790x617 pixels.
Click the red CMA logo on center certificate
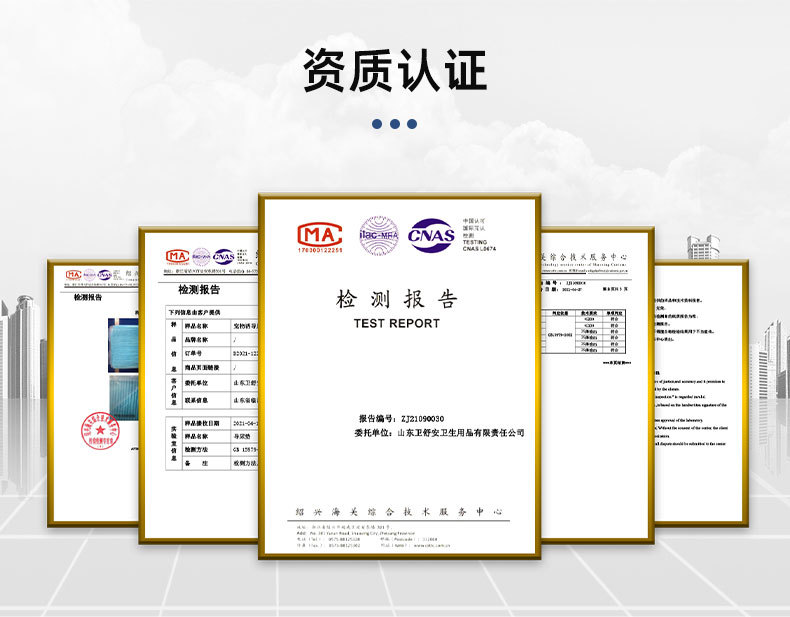click(x=319, y=237)
